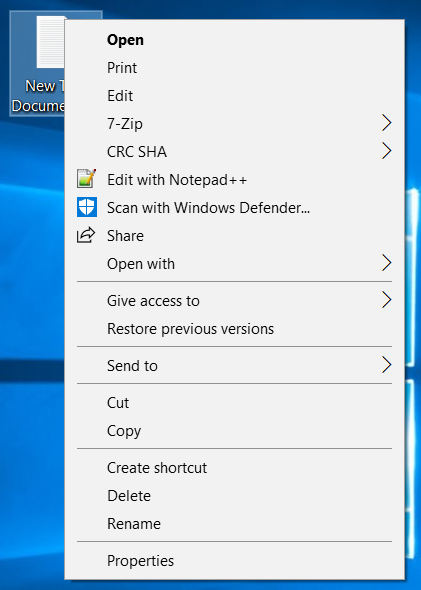The width and height of the screenshot is (421, 590).
Task: Expand the CRC SHA submenu arrow
Action: click(x=386, y=151)
